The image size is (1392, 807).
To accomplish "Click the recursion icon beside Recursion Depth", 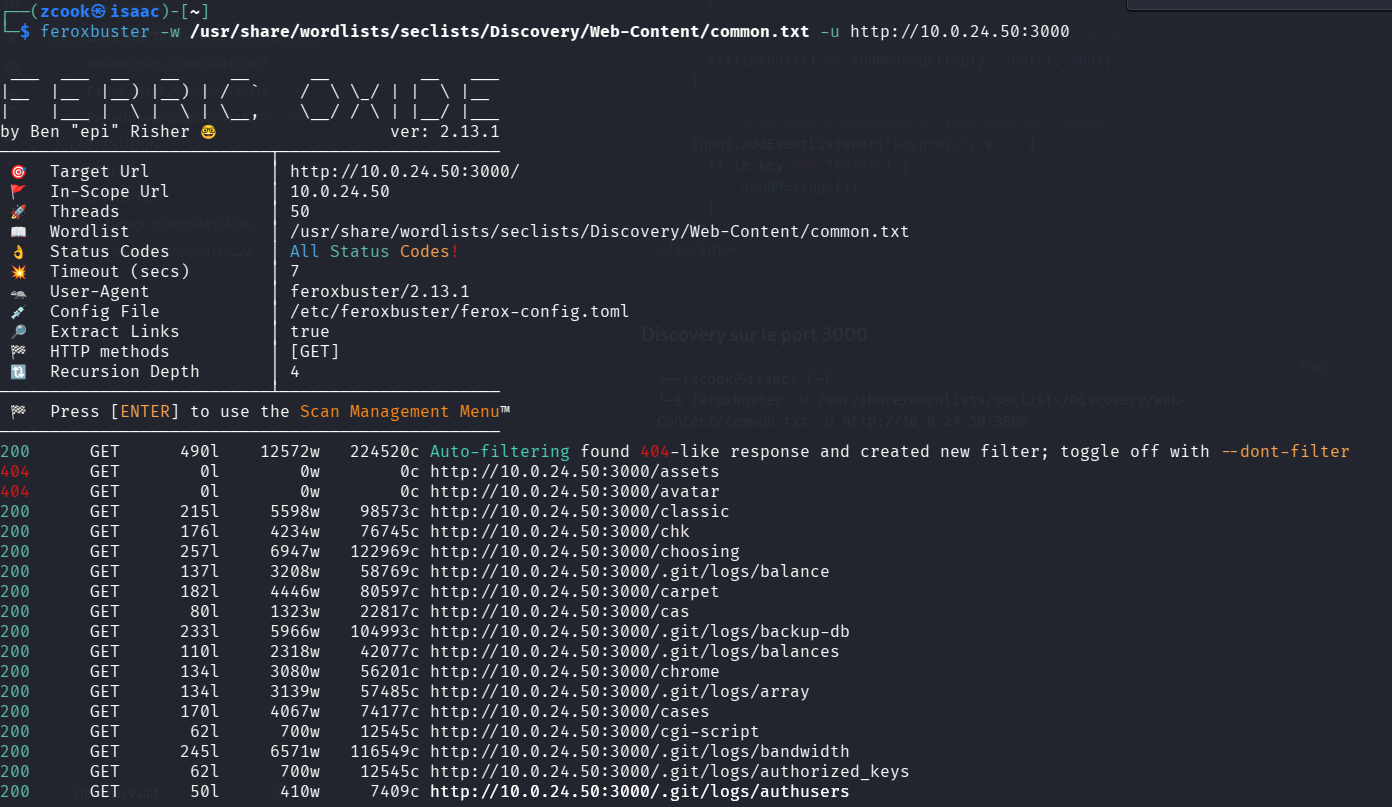I will coord(18,372).
